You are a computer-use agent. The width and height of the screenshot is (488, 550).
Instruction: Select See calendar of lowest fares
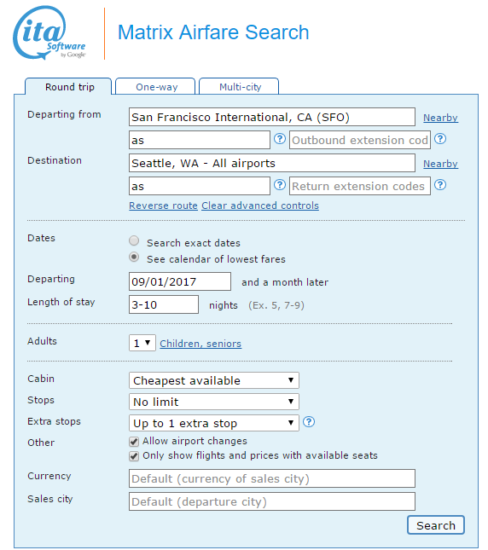[134, 257]
